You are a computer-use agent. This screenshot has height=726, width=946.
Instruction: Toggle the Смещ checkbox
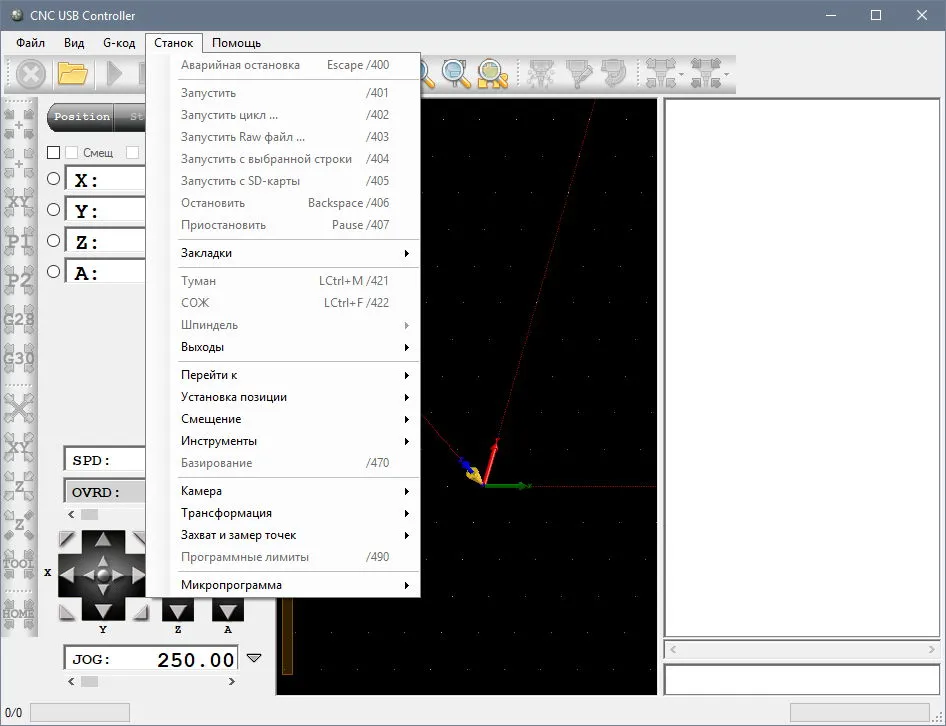pyautogui.click(x=71, y=153)
